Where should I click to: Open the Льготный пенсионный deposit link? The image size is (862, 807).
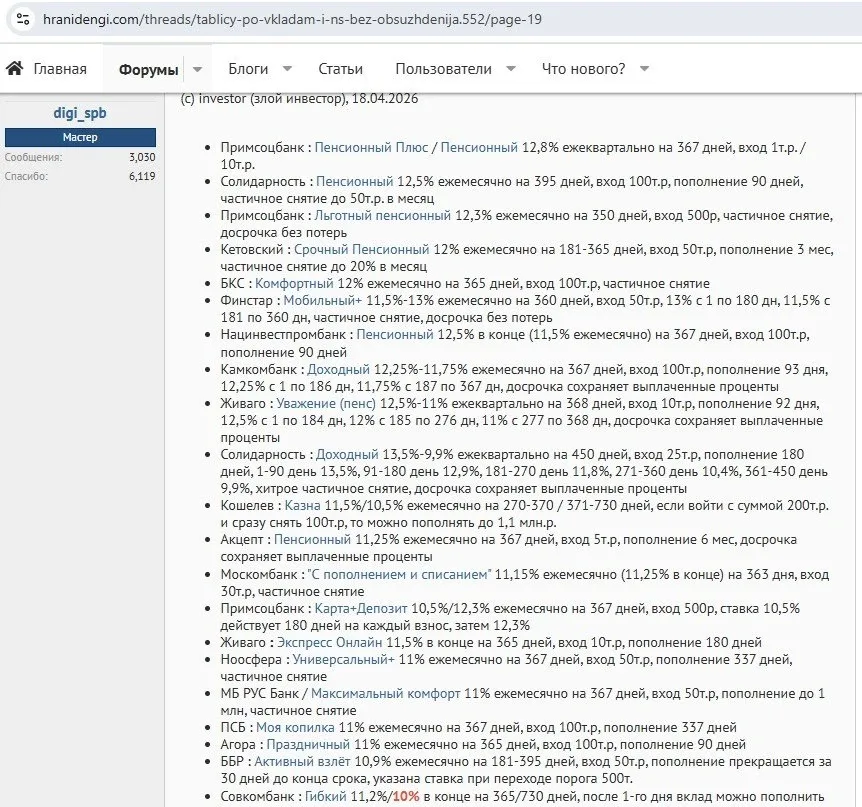382,215
